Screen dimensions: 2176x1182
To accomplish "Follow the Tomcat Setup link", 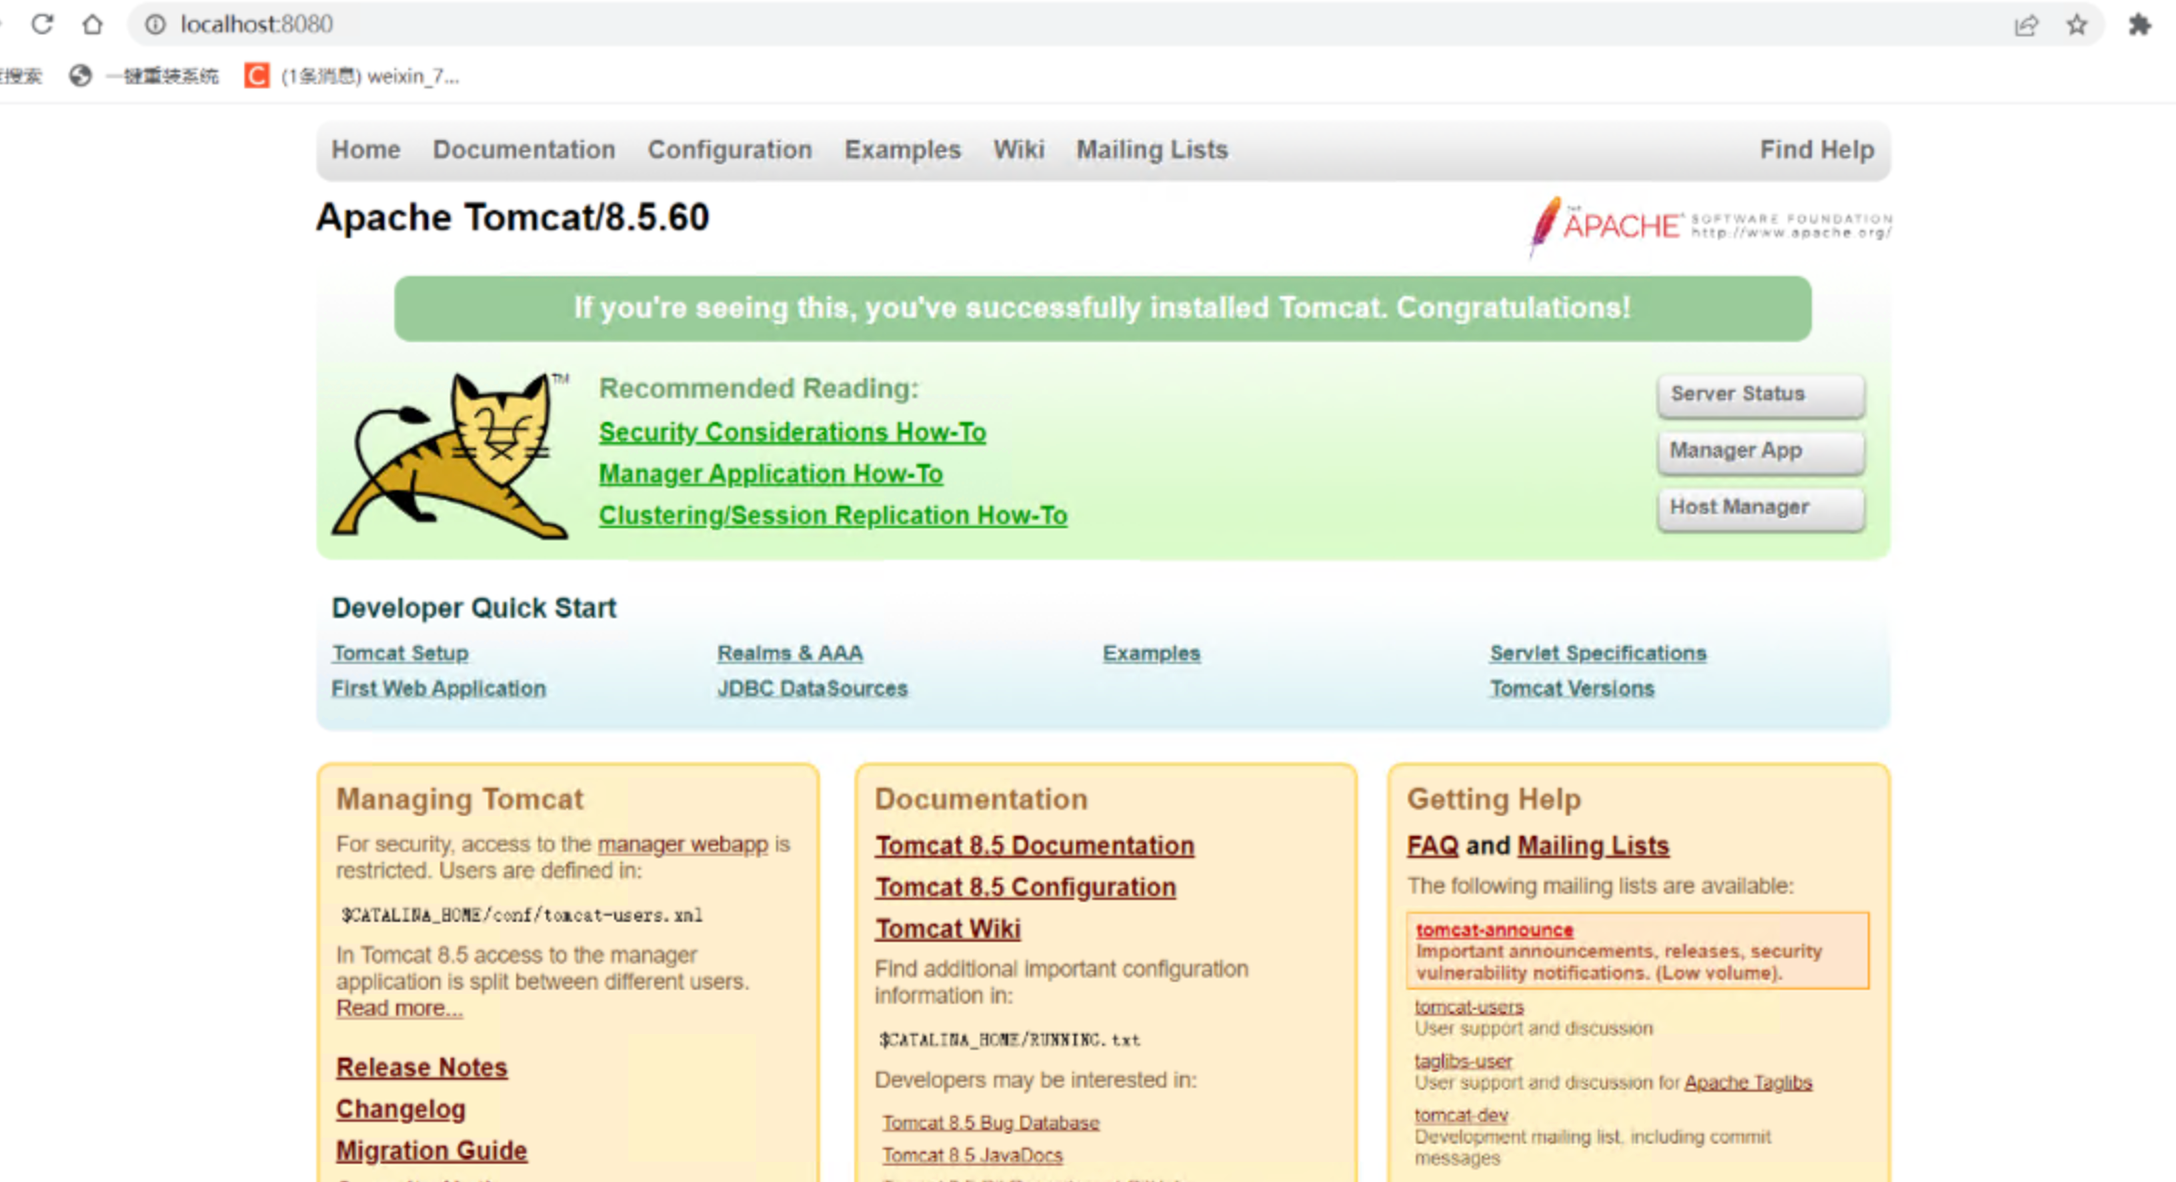I will click(x=400, y=653).
